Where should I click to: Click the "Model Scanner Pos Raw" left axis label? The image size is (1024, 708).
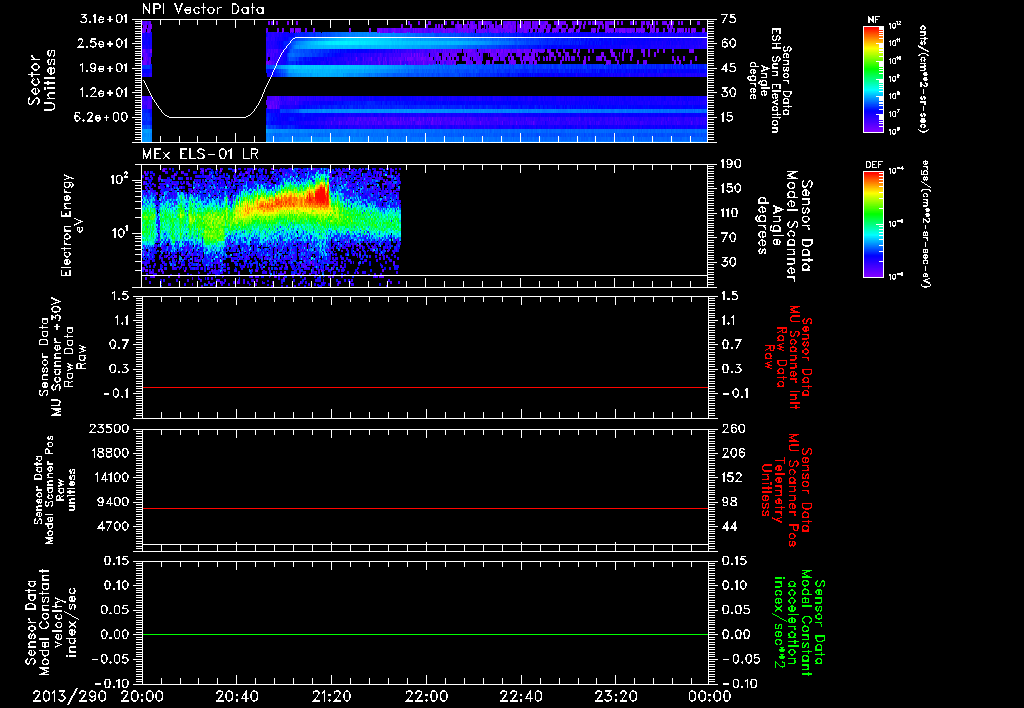pos(55,490)
